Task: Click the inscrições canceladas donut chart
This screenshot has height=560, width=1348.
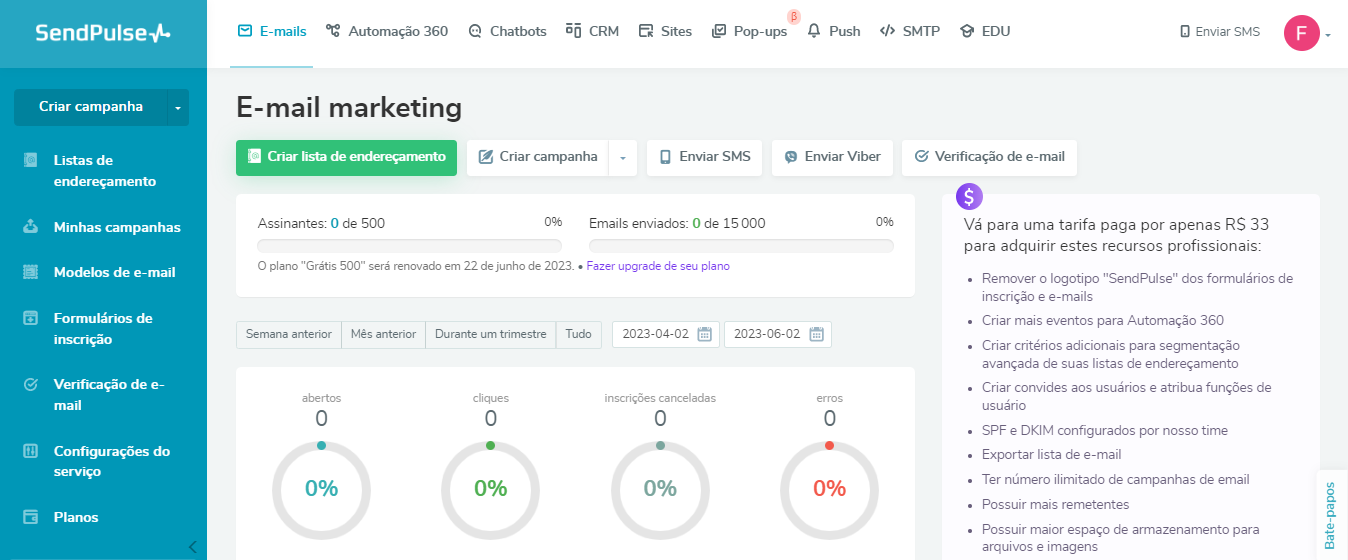Action: (660, 489)
